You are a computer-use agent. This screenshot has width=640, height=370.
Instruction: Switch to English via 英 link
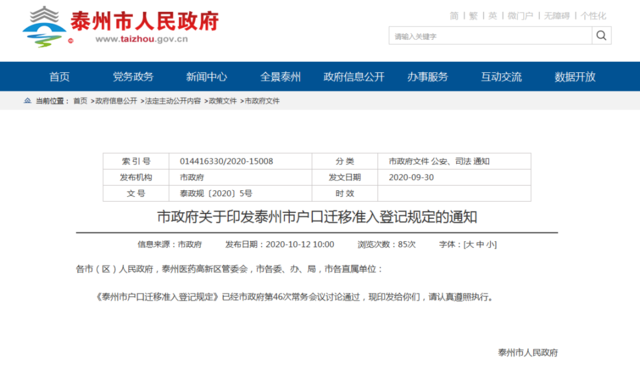point(493,16)
